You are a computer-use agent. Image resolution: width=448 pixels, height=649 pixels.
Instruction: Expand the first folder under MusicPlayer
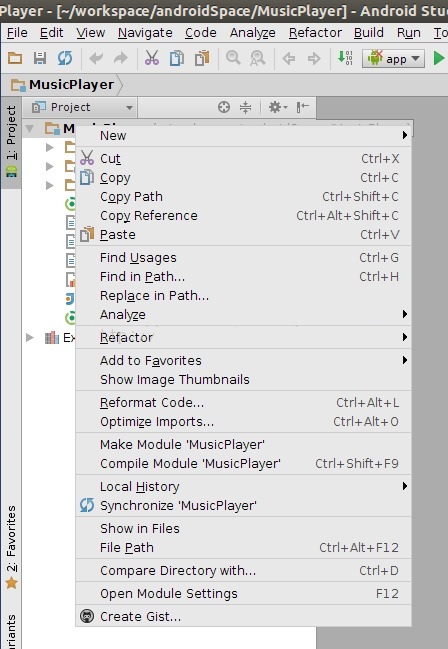49,147
